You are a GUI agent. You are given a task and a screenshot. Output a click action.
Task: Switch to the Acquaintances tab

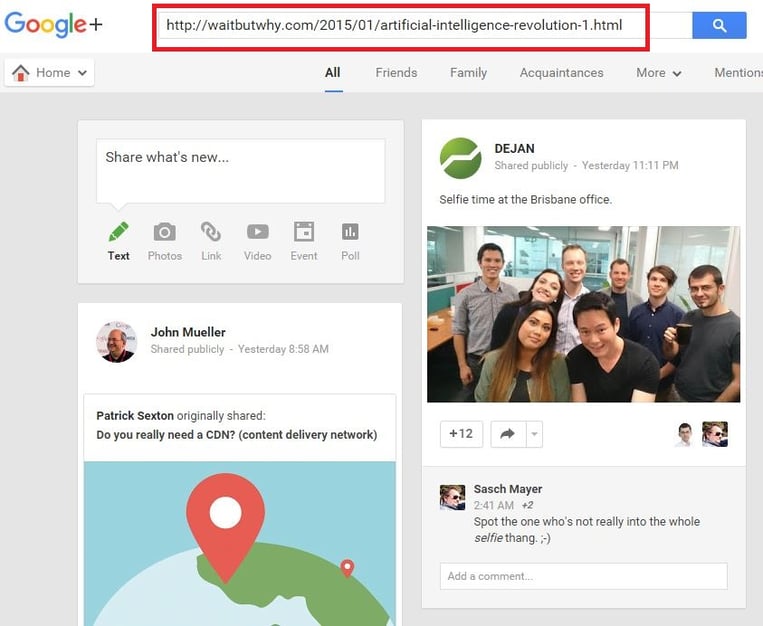click(x=562, y=73)
